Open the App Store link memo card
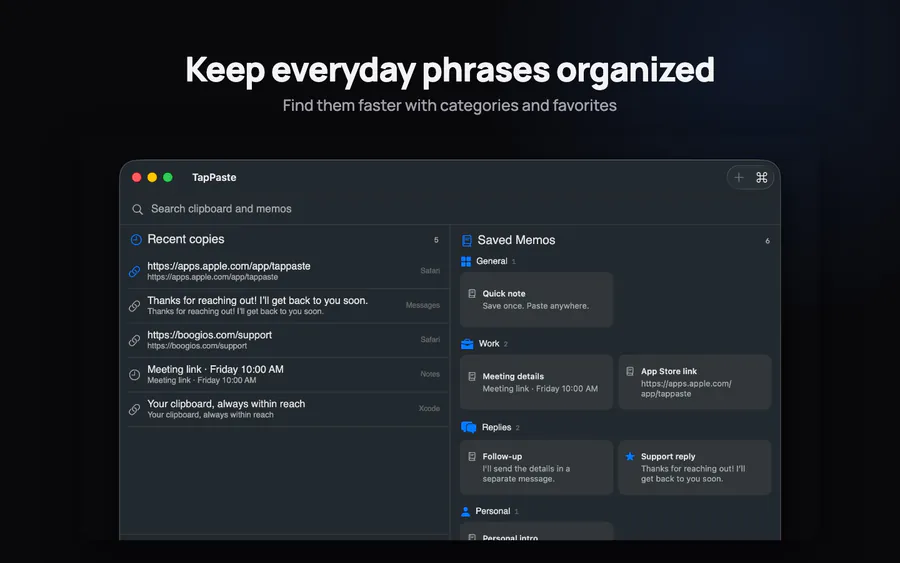 (x=695, y=382)
